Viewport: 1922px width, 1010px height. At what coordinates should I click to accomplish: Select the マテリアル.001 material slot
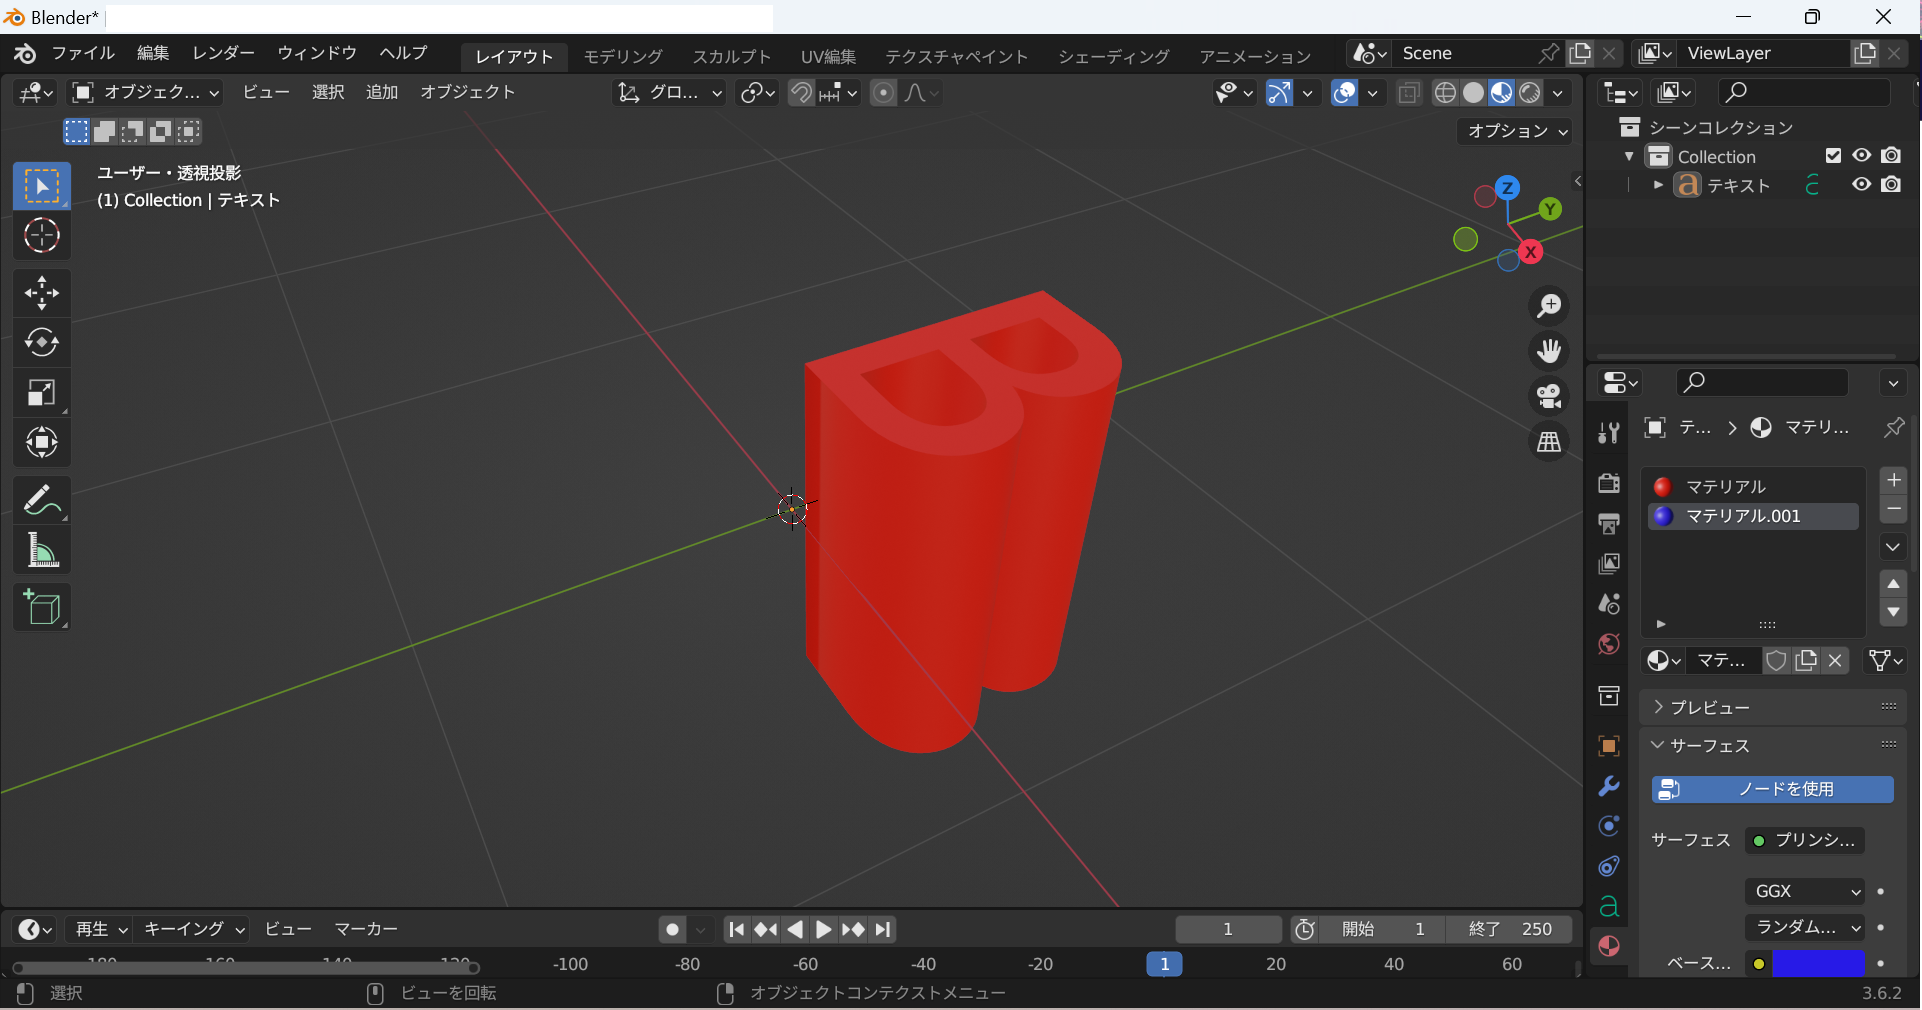[1753, 516]
